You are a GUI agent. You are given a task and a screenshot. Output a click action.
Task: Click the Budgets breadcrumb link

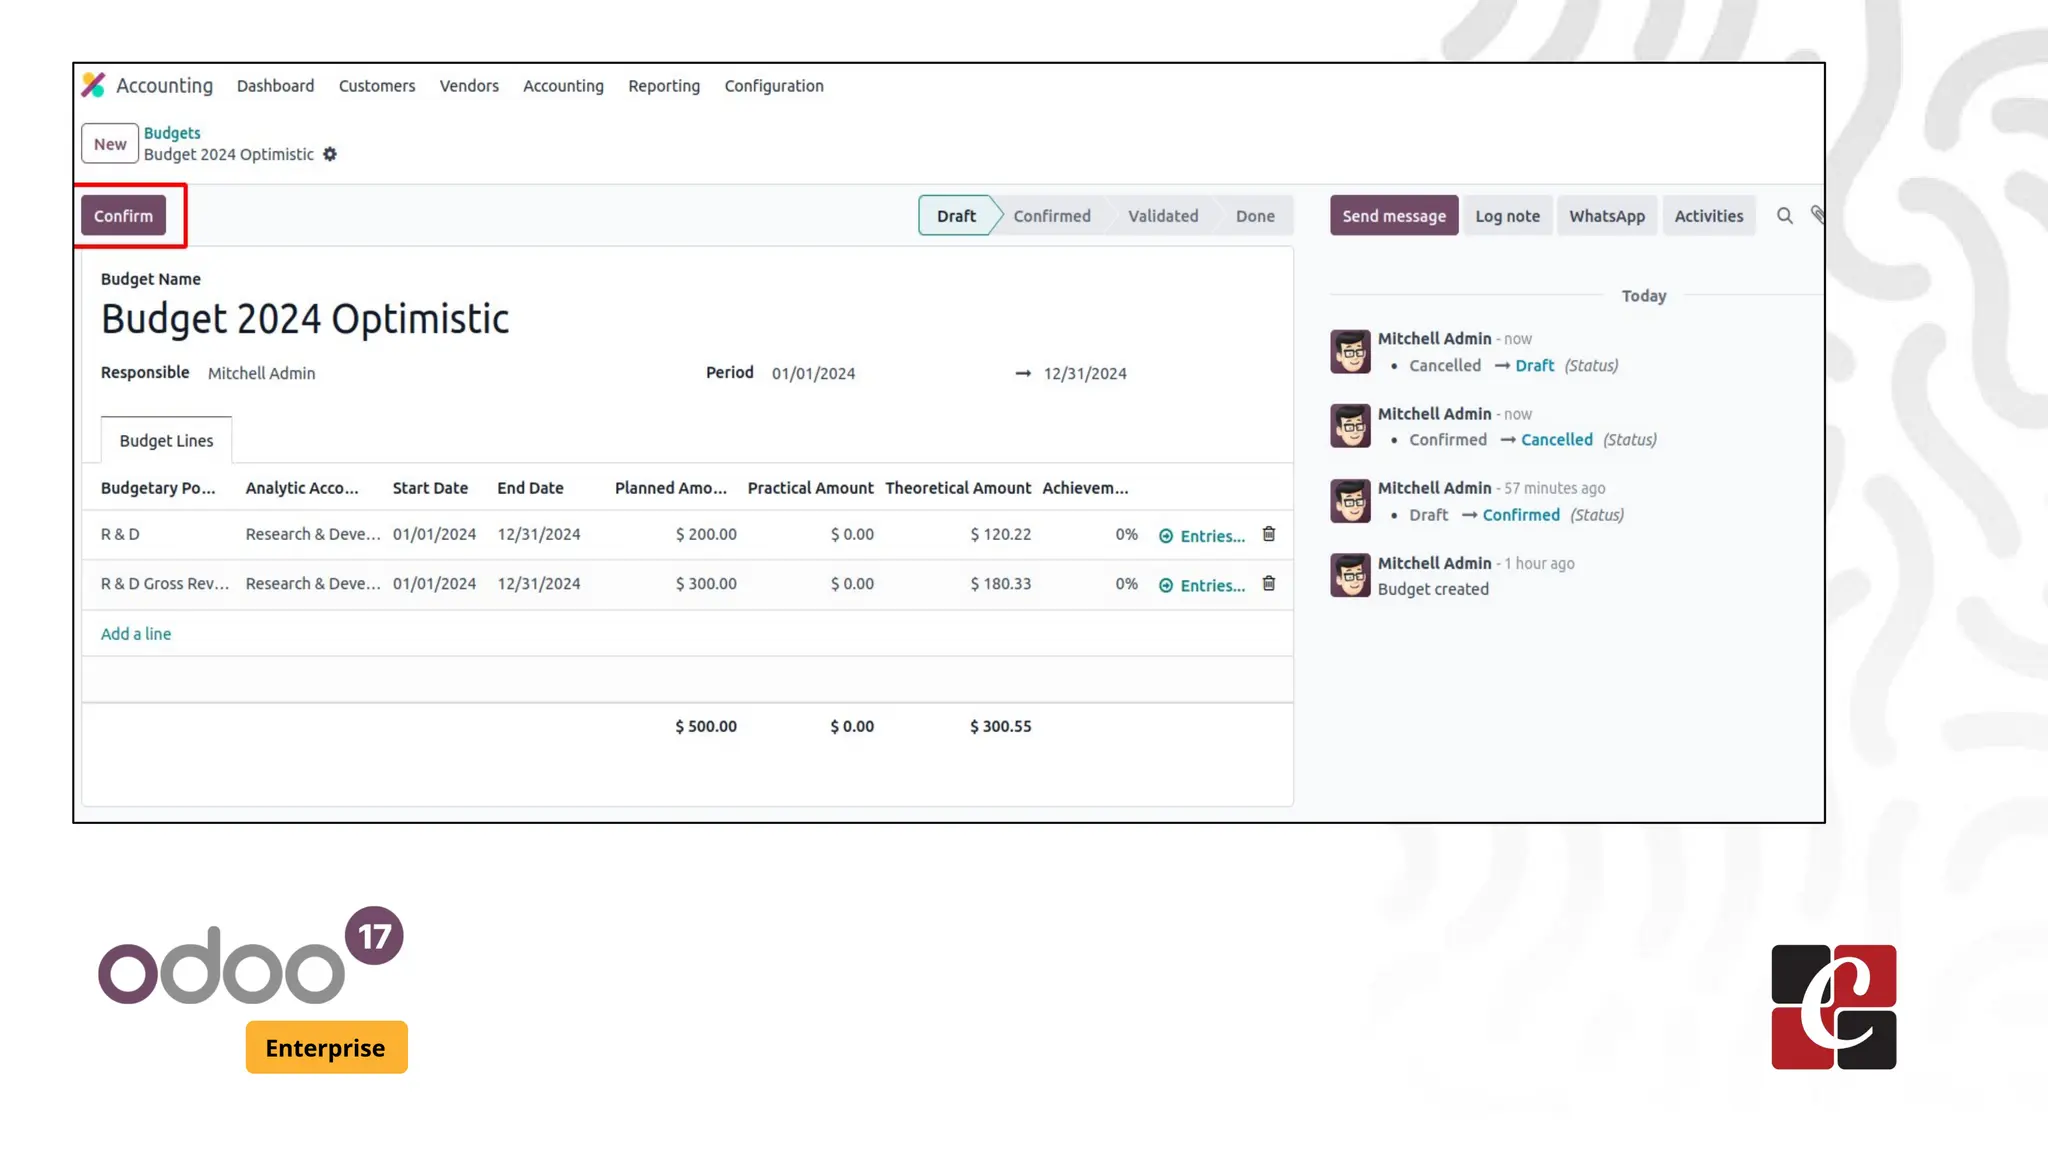pos(172,133)
